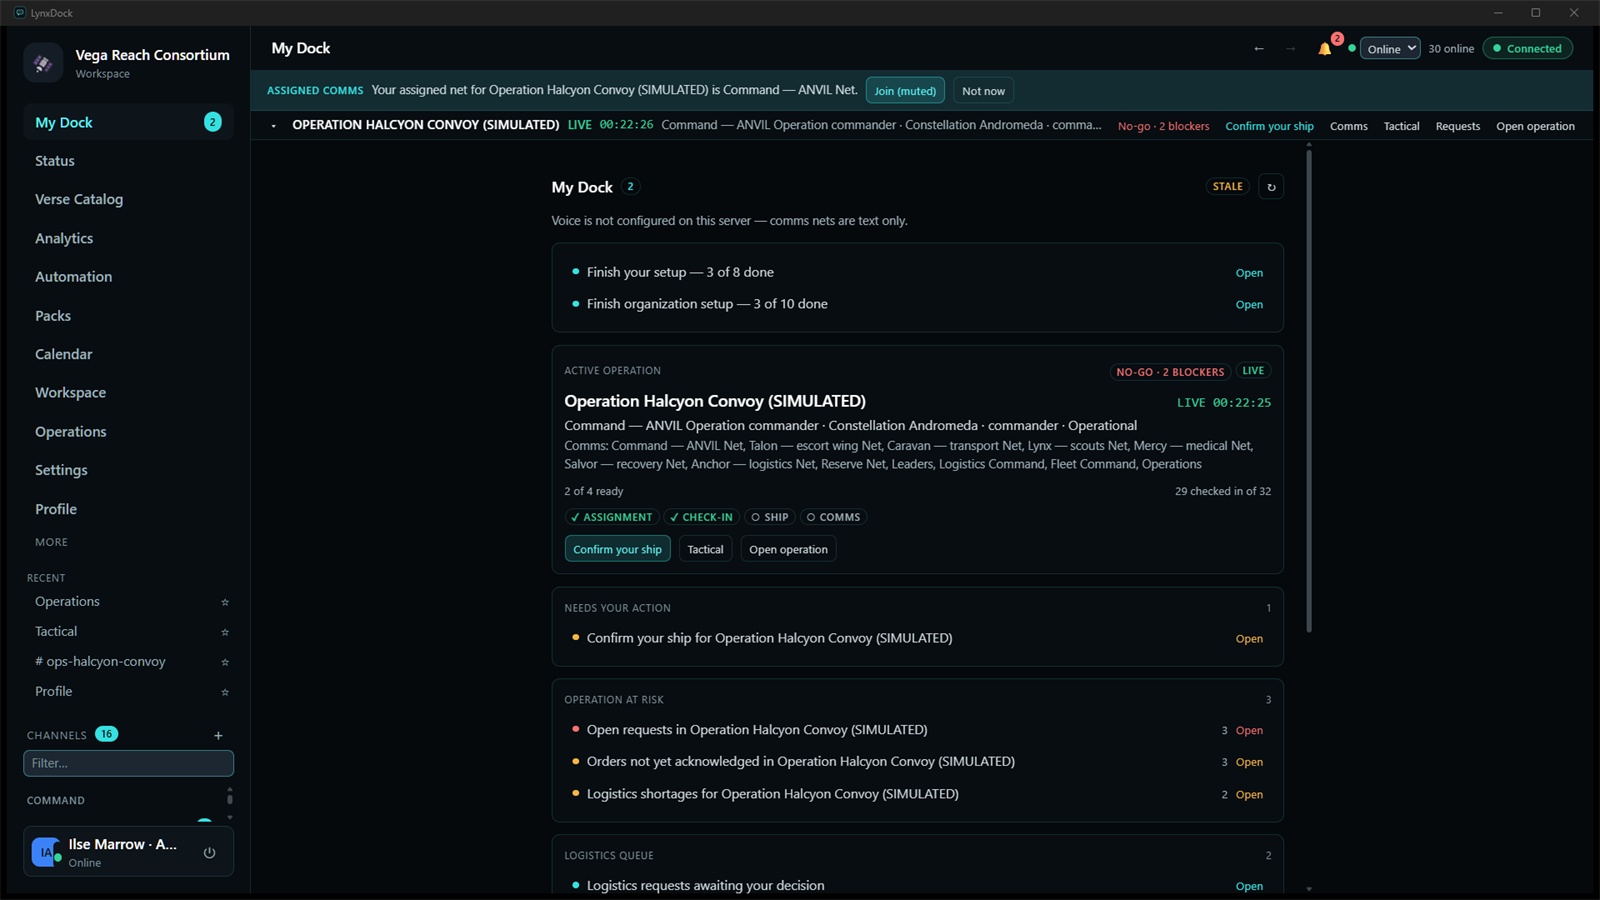1600x900 pixels.
Task: Click the STALE badge
Action: point(1227,187)
